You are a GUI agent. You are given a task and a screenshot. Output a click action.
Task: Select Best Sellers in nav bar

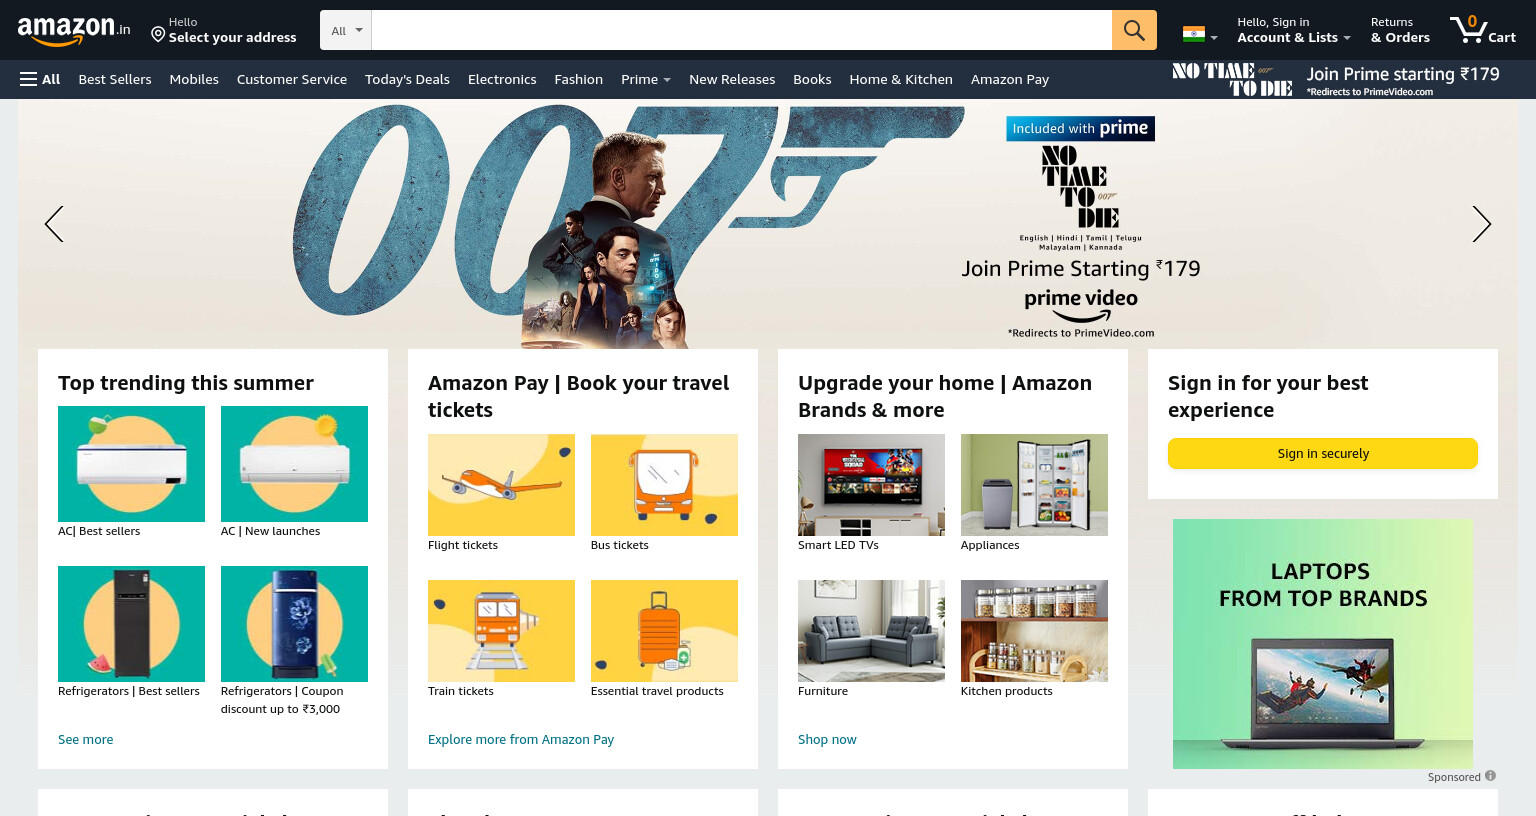(x=115, y=79)
